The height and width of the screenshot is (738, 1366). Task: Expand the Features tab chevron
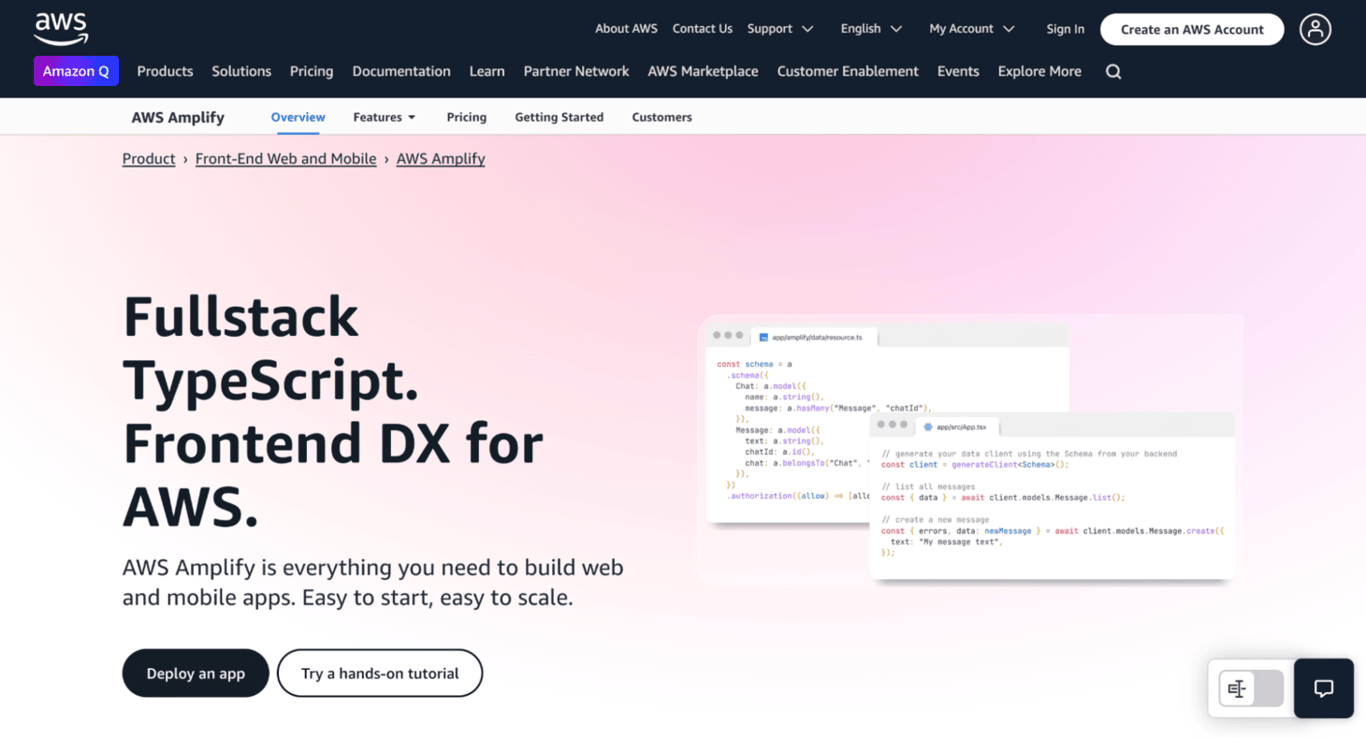click(410, 117)
